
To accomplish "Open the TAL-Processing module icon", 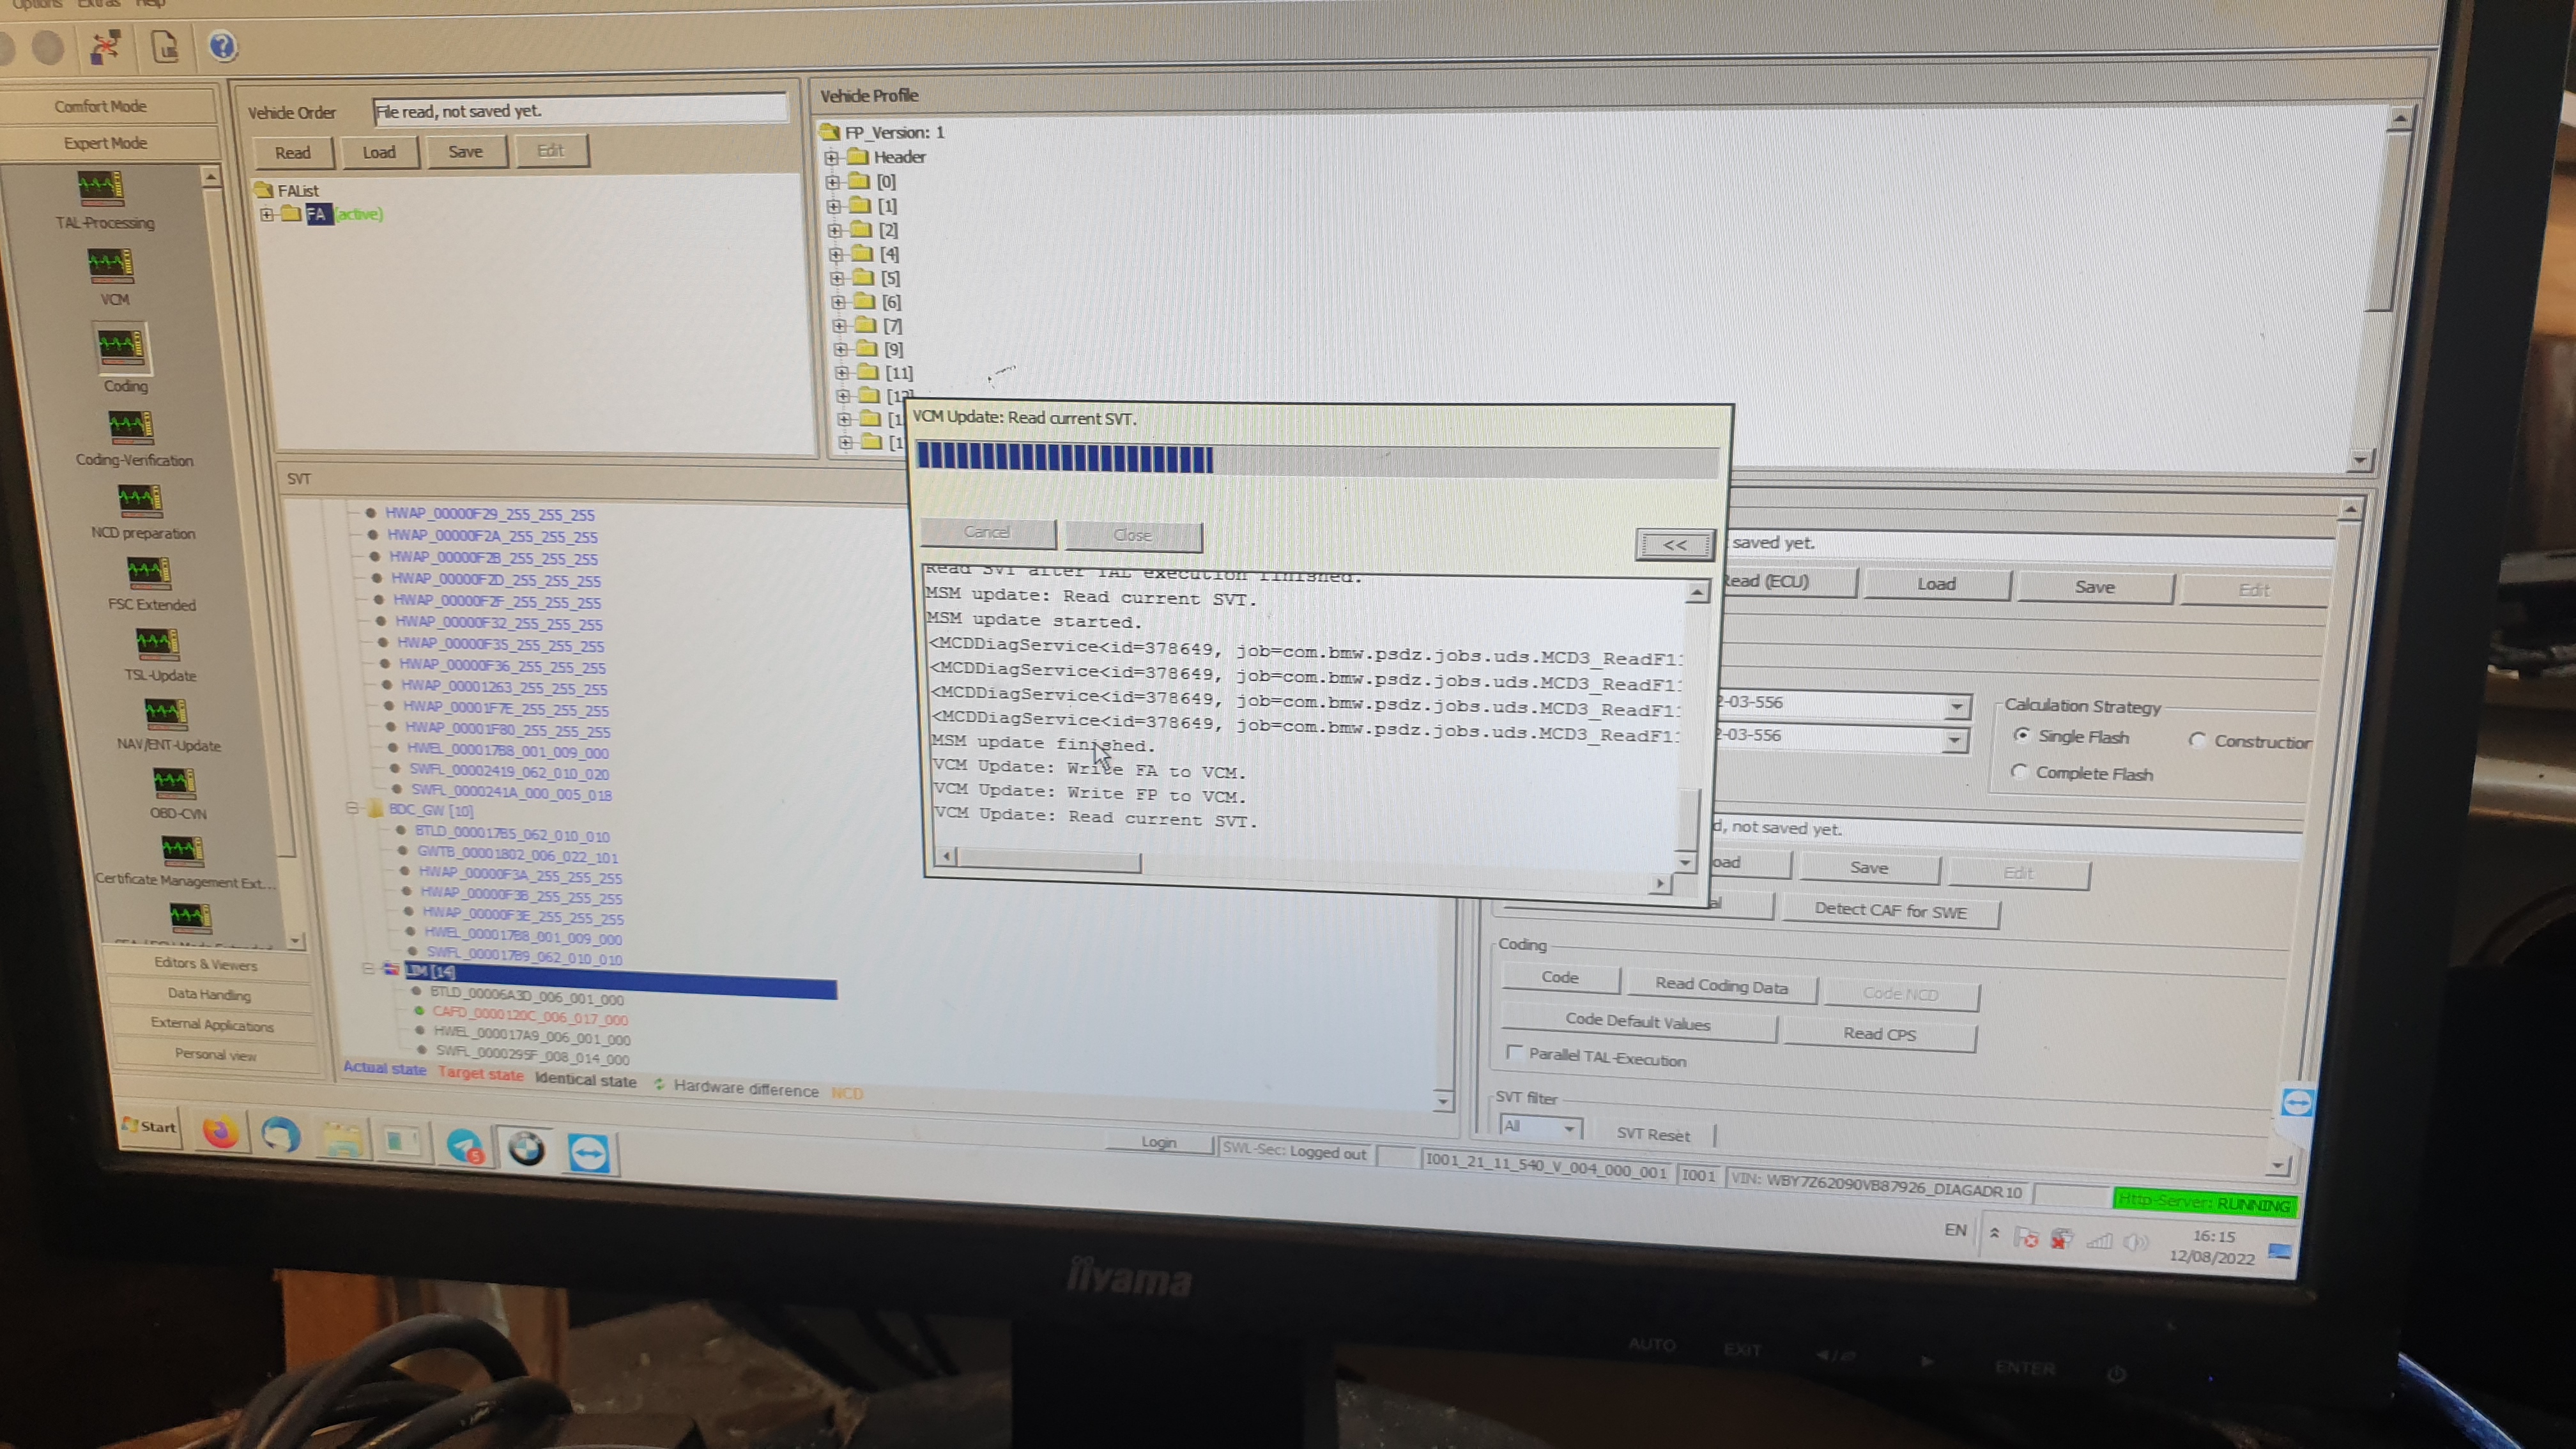I will point(101,188).
